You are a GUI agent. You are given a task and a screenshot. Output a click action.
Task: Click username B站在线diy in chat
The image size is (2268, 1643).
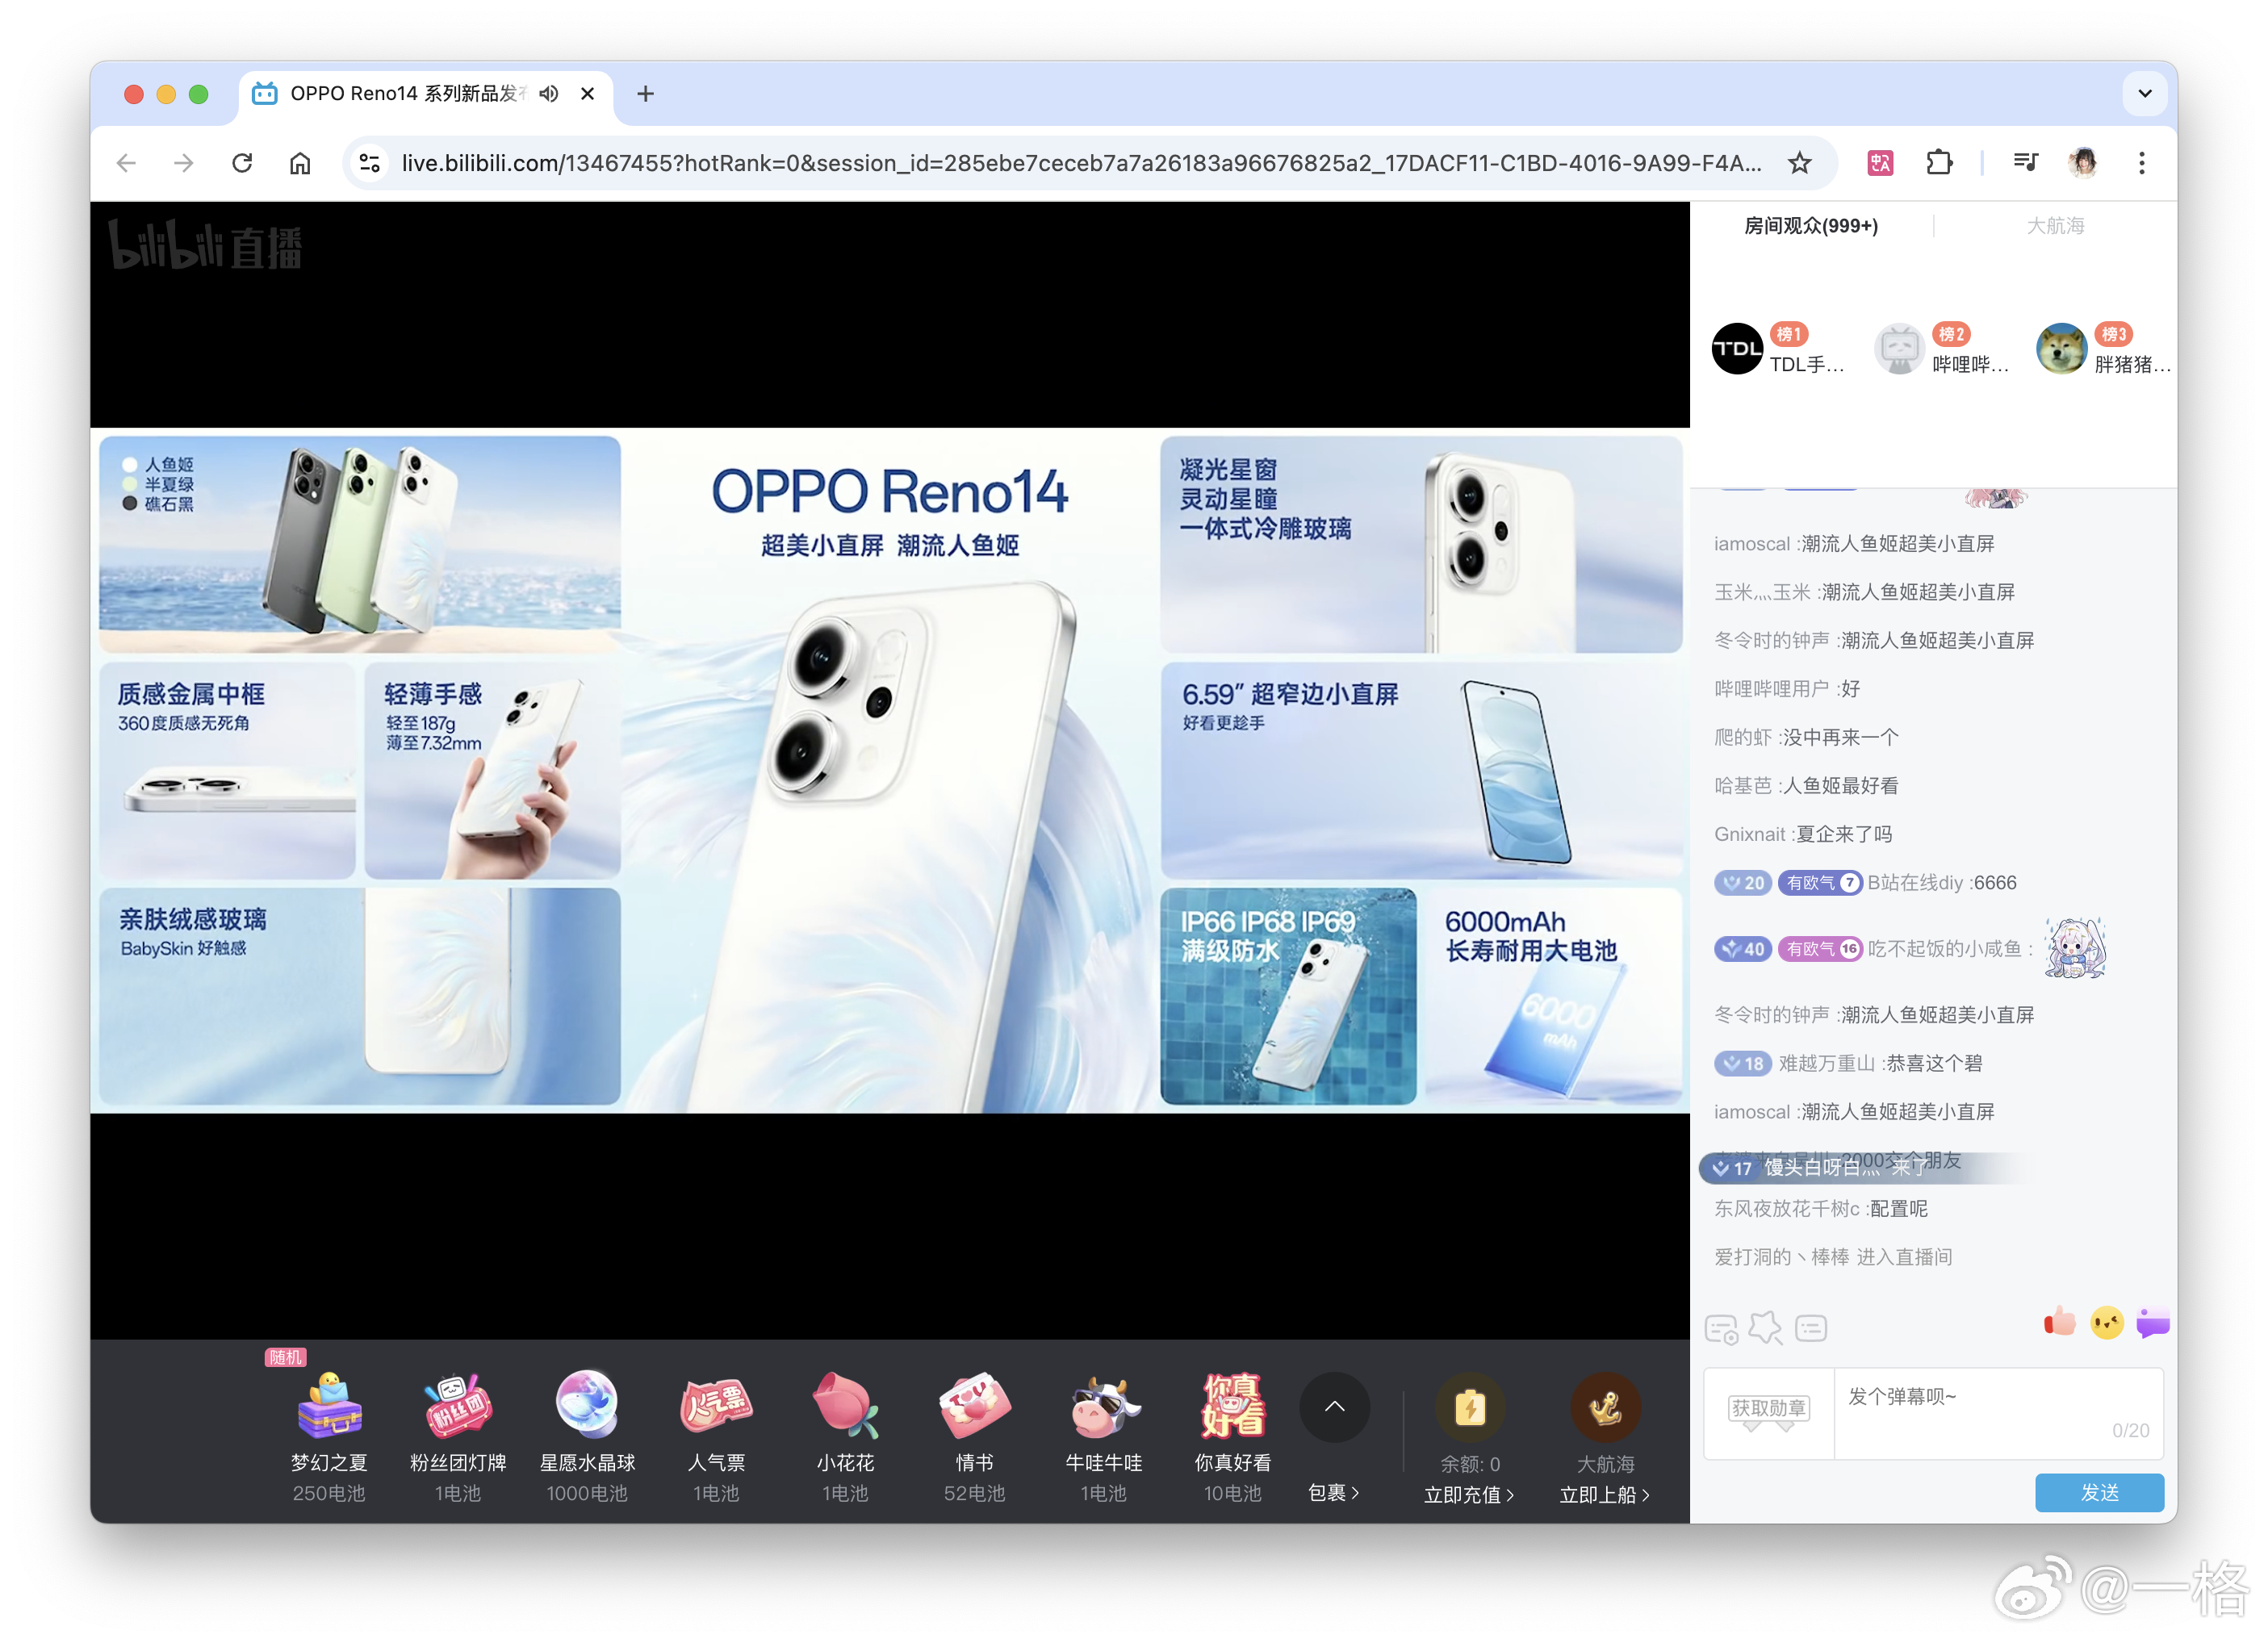pos(1915,883)
